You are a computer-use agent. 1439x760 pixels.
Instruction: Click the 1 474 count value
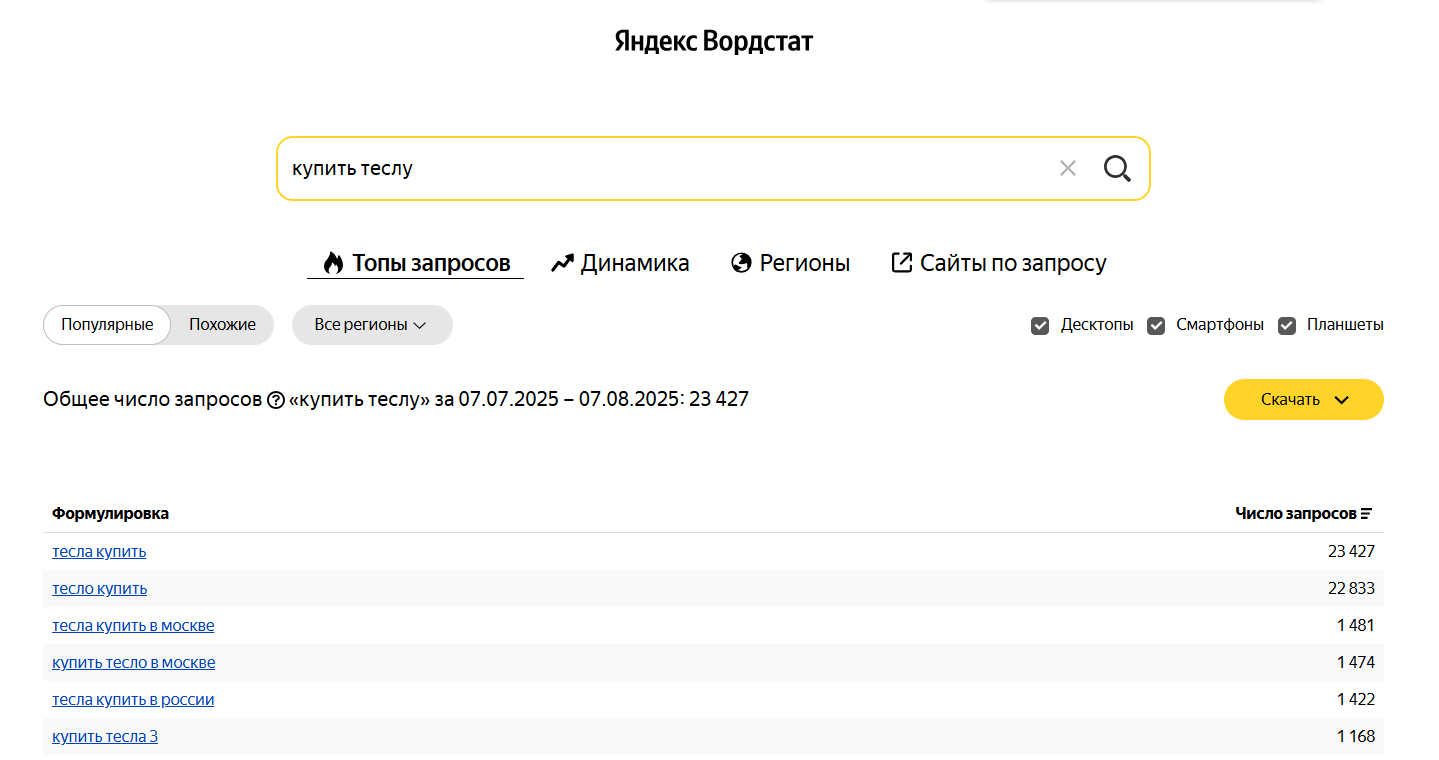coord(1356,663)
